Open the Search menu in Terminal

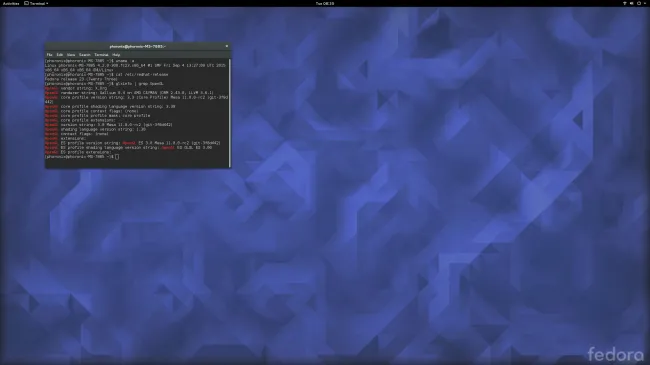[85, 55]
